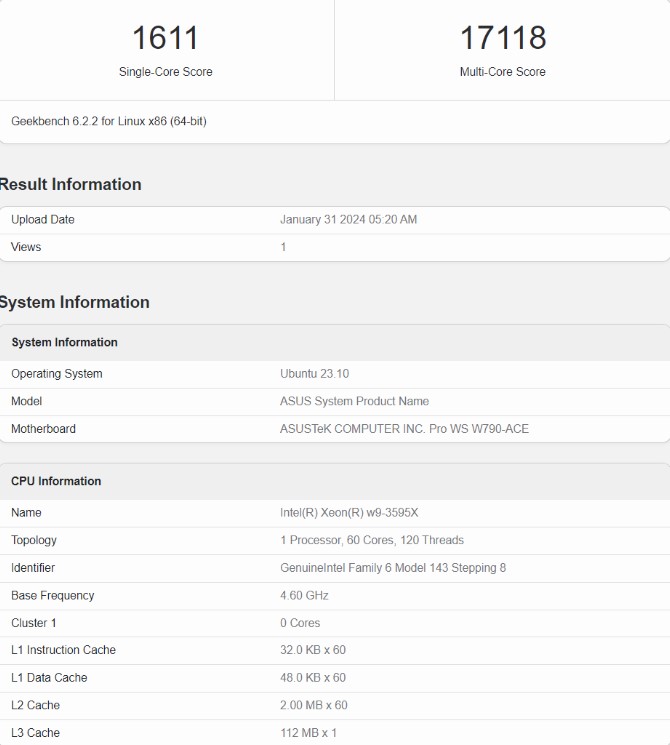Click the Views value '1'
This screenshot has height=745, width=670.
(x=283, y=247)
